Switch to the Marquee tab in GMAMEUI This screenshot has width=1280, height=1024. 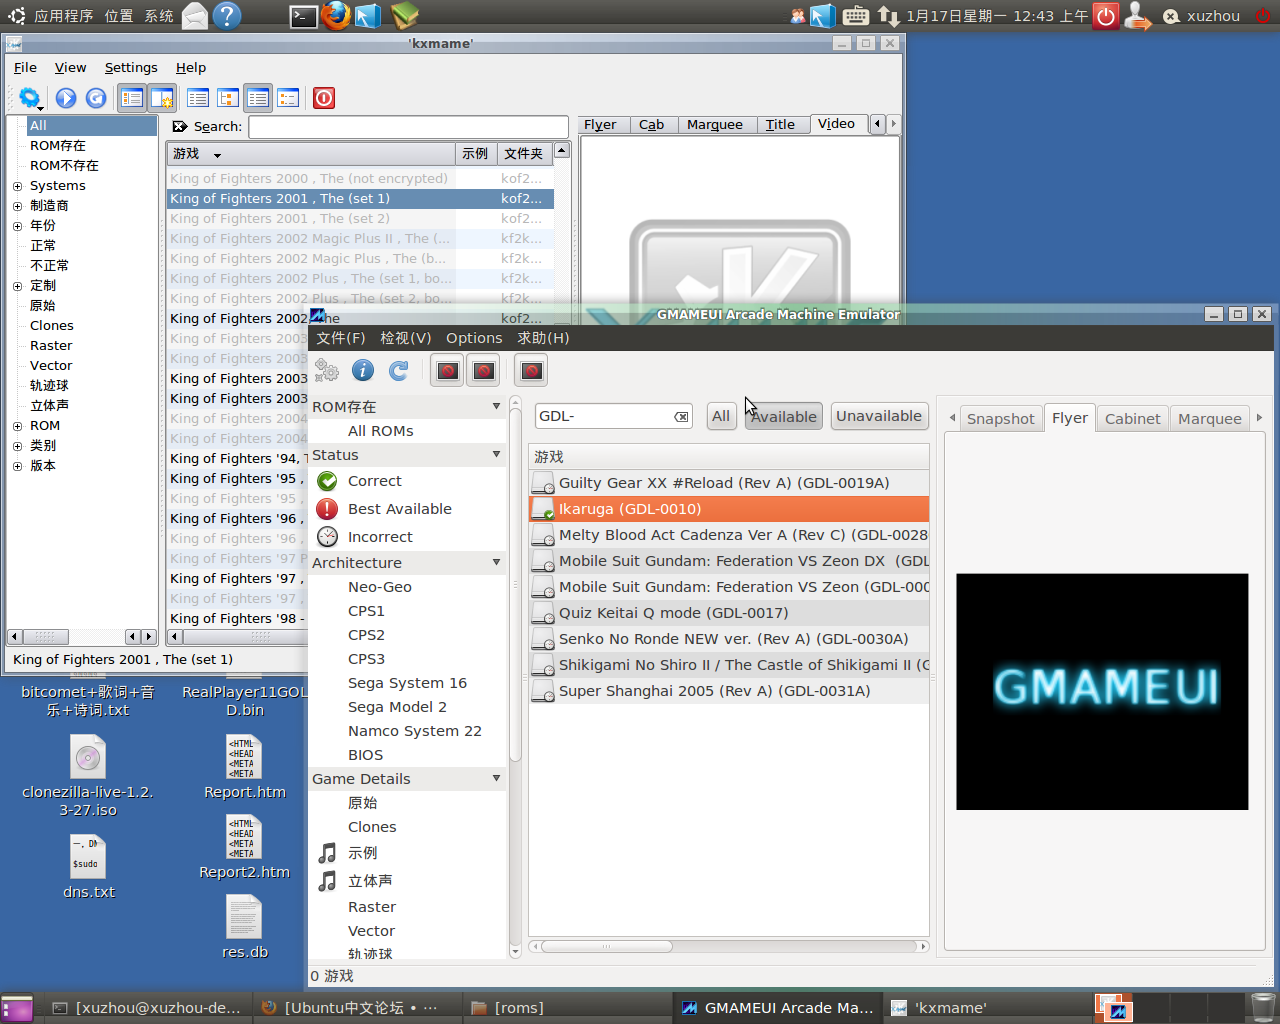pyautogui.click(x=1210, y=419)
